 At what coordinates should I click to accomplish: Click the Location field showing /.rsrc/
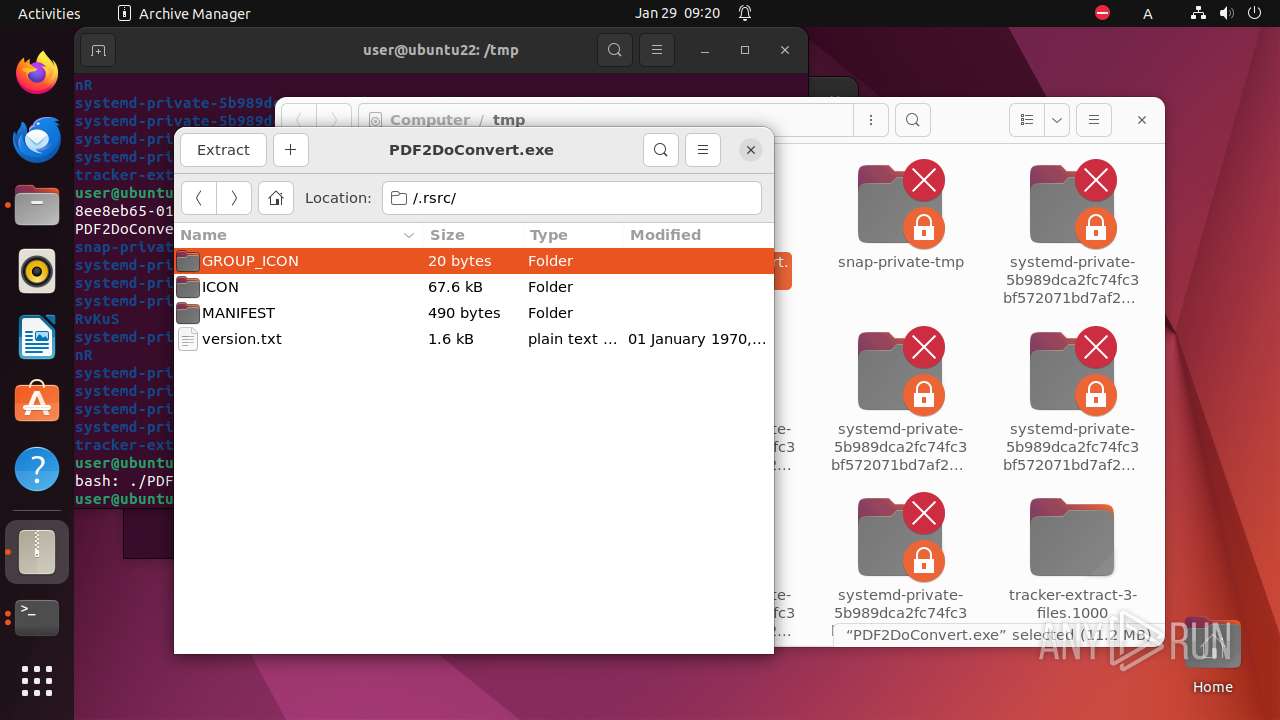572,198
